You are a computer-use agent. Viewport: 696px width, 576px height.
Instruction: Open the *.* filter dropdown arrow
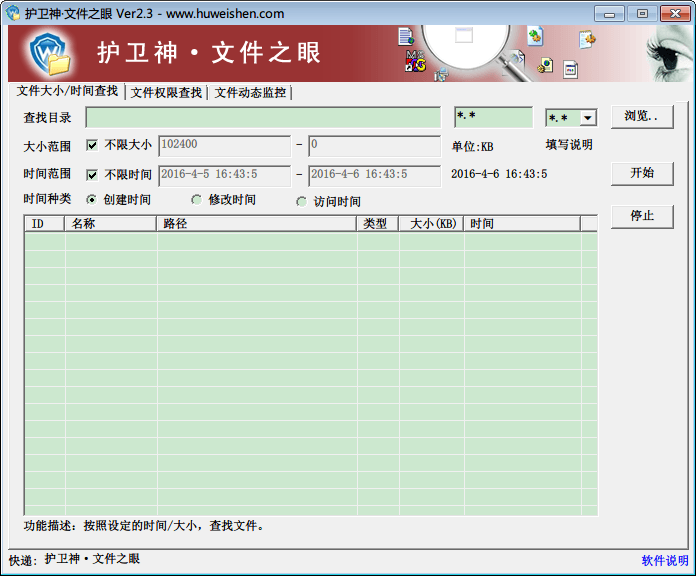point(588,118)
